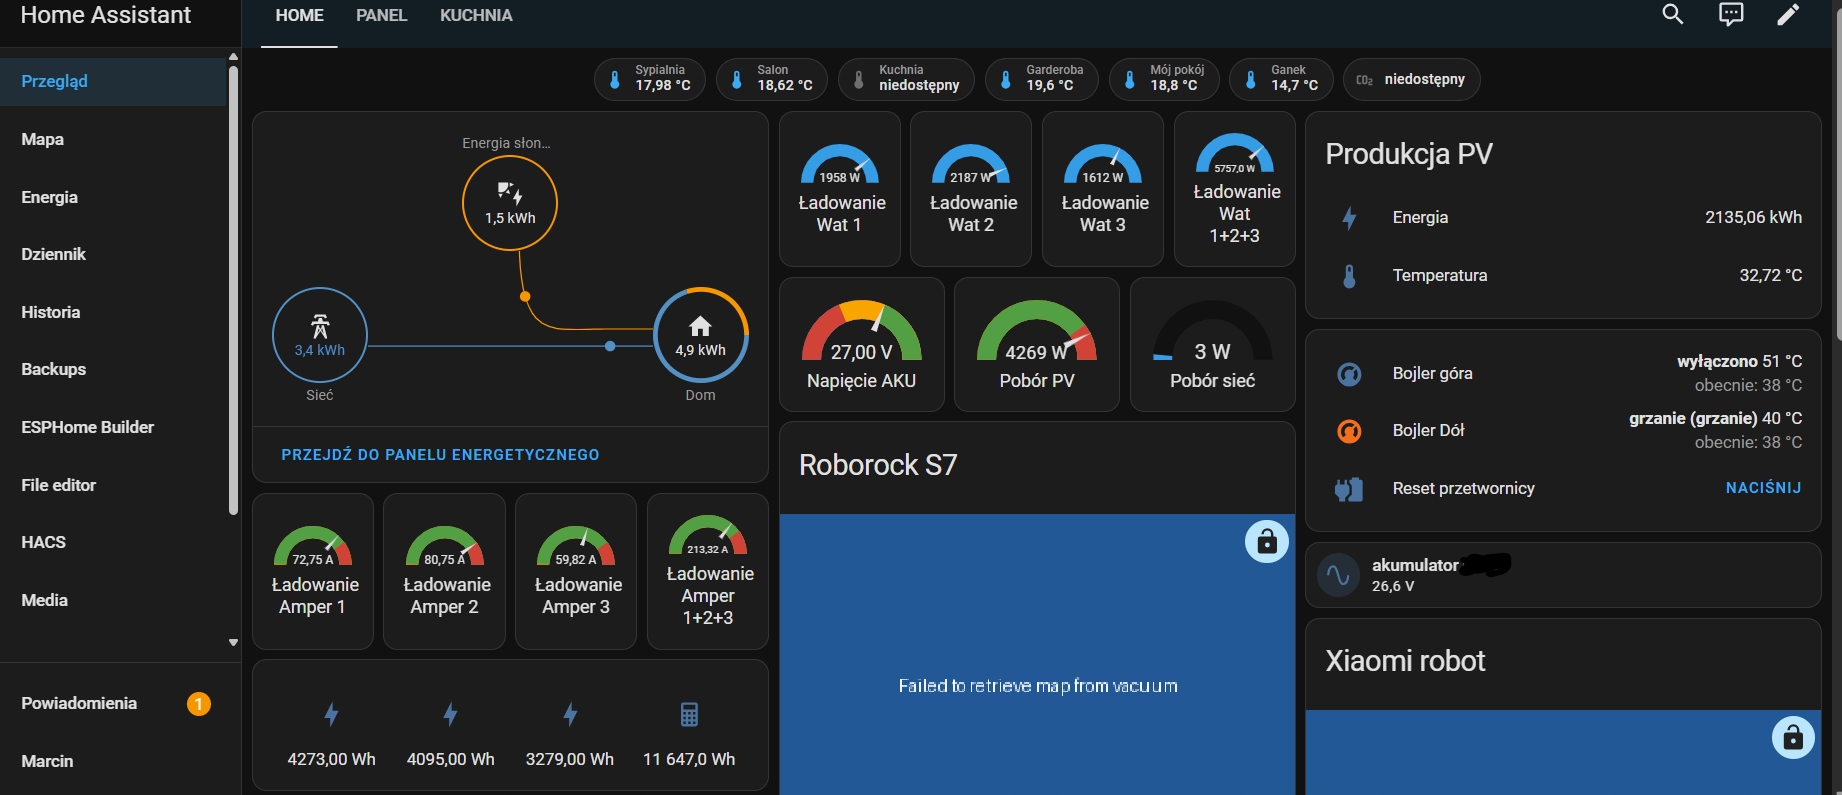The width and height of the screenshot is (1842, 795).
Task: Open Media in the sidebar
Action: (113, 600)
